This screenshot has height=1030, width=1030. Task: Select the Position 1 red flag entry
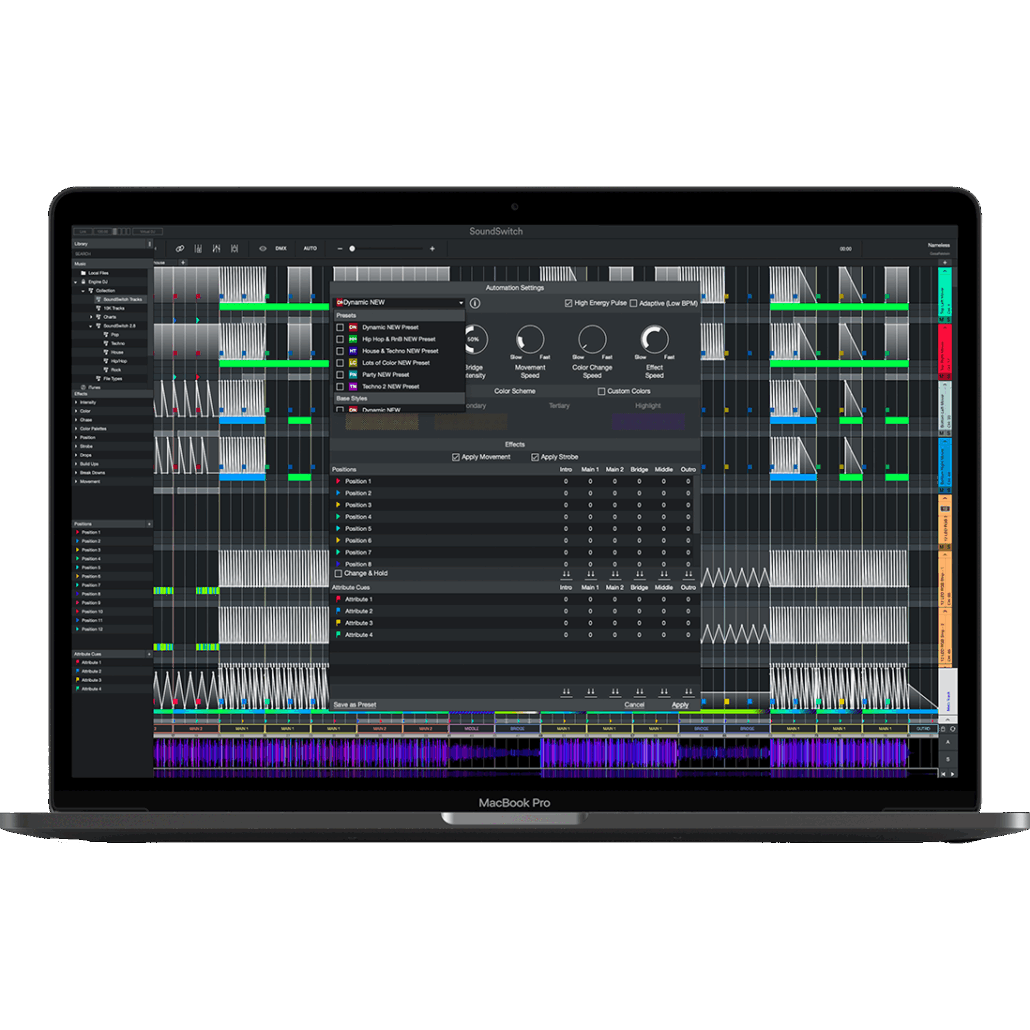tap(91, 533)
